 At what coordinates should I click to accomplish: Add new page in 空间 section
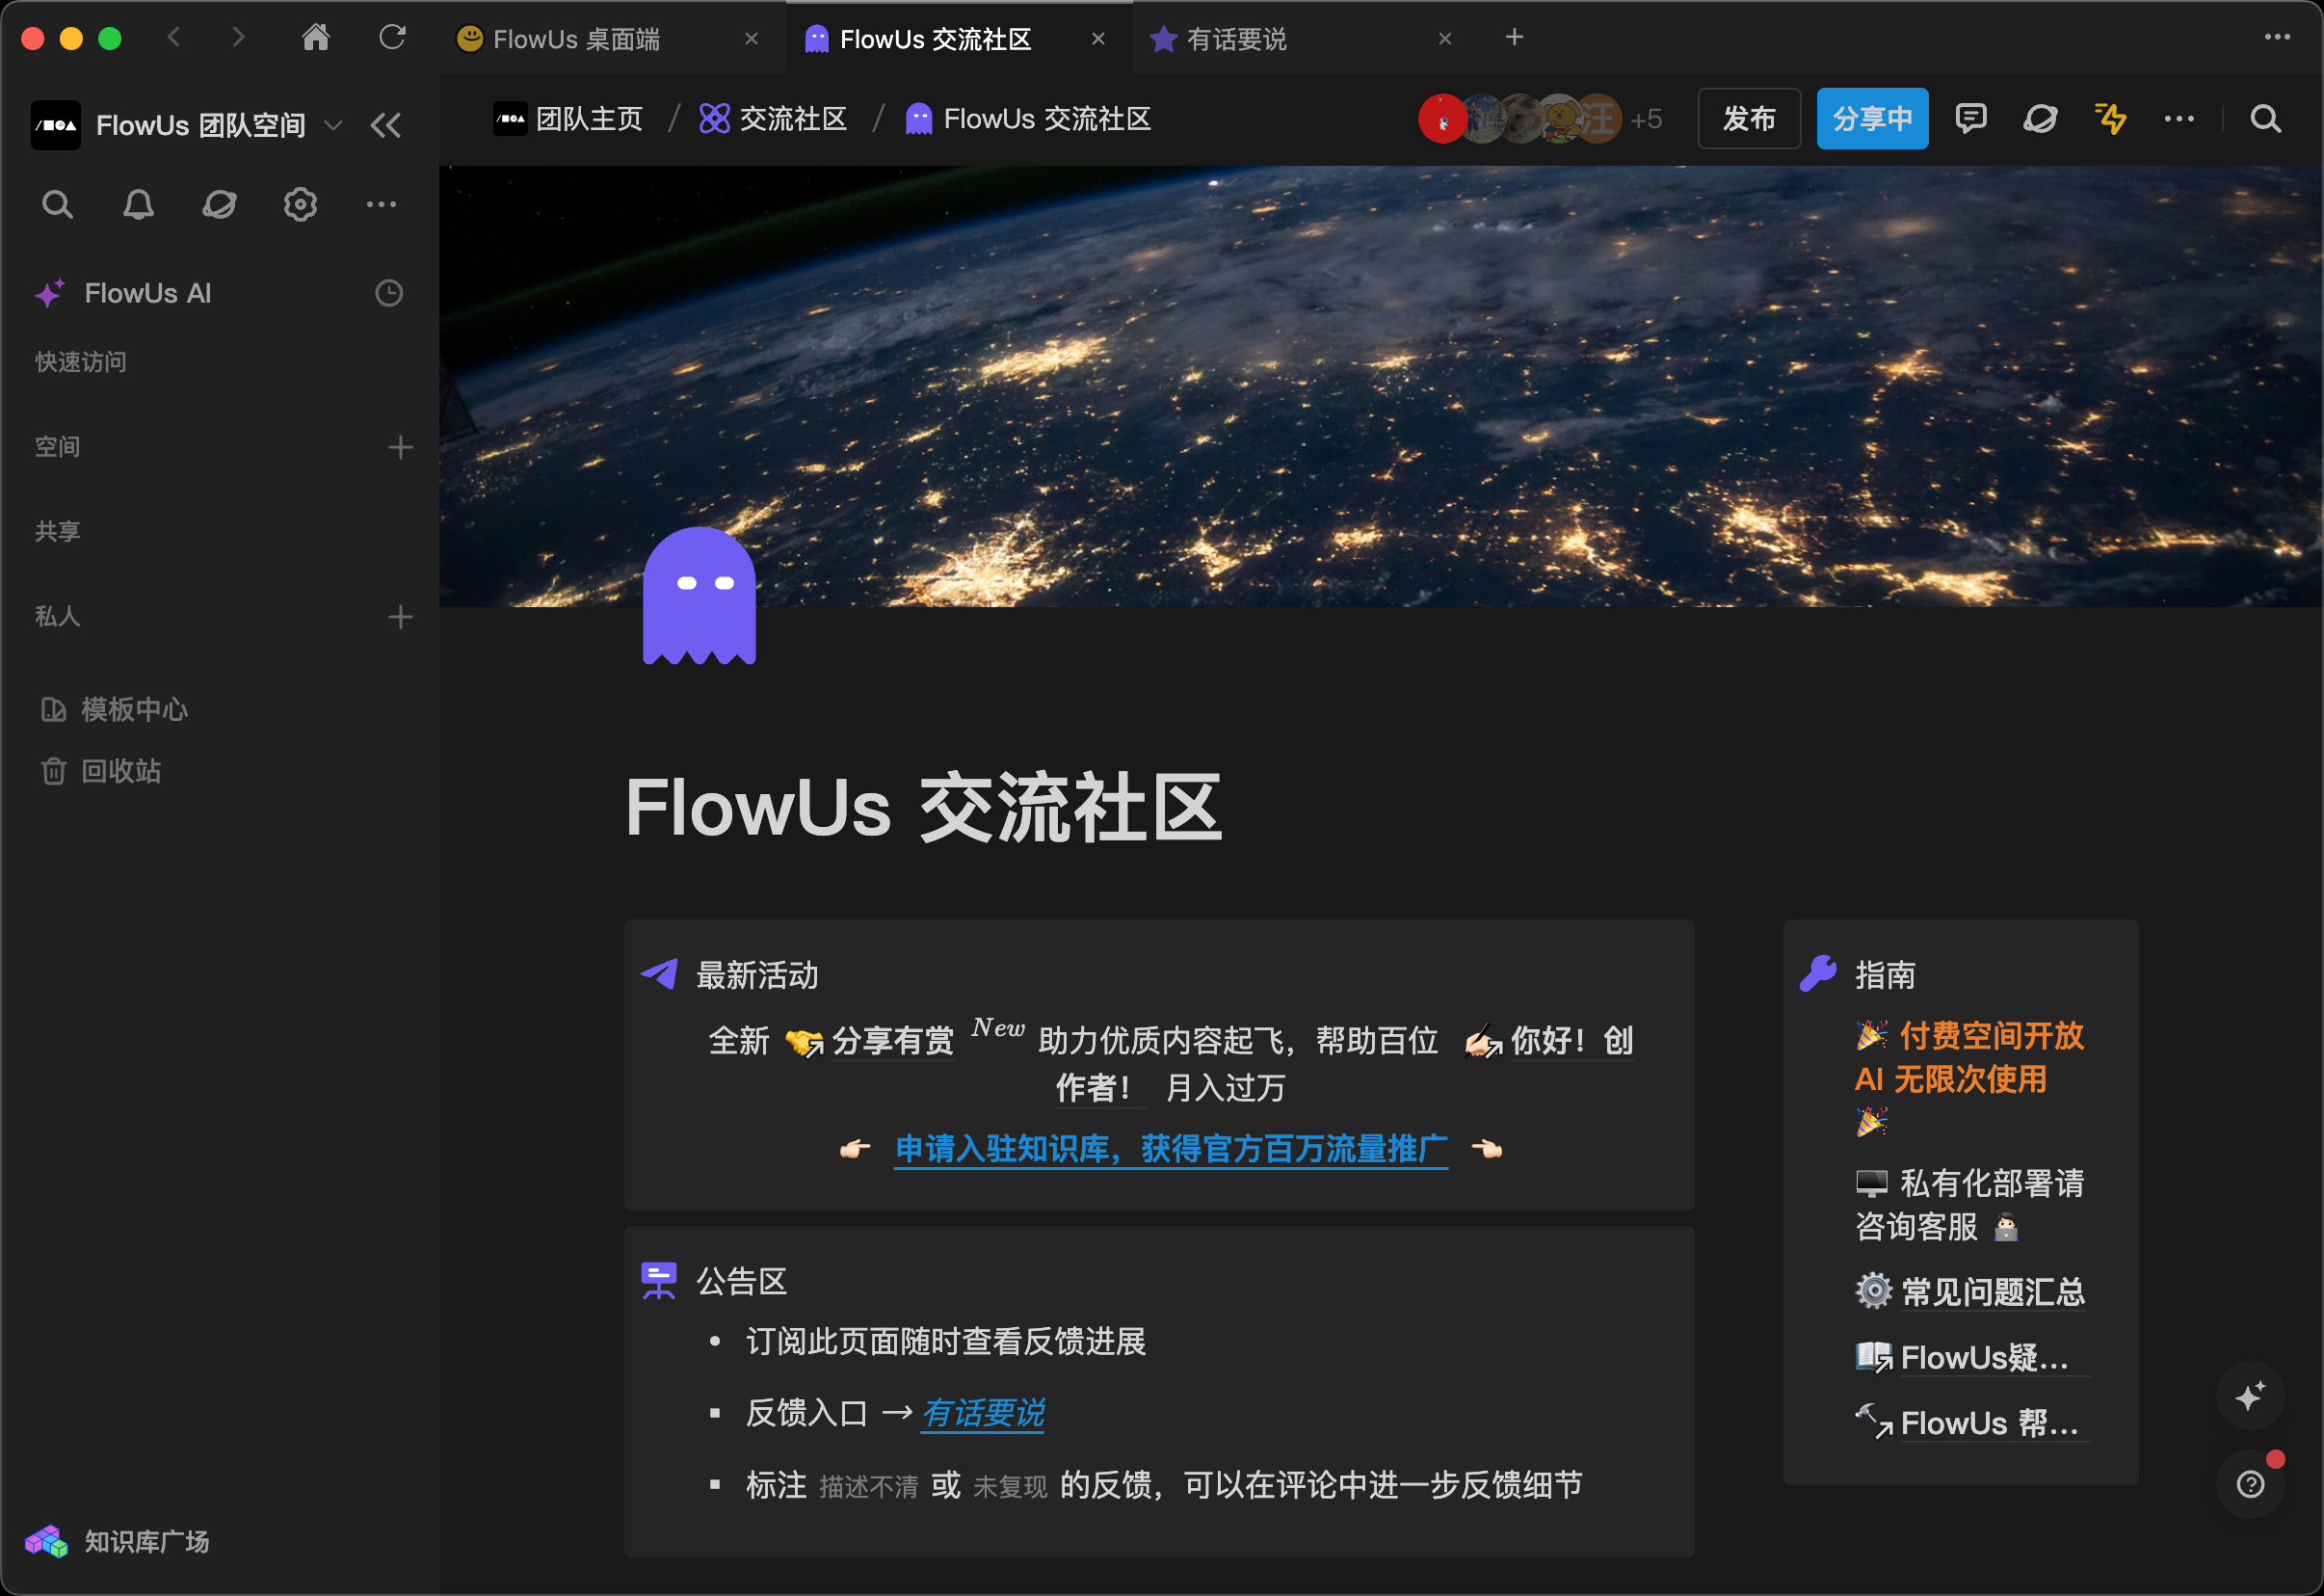(x=400, y=447)
